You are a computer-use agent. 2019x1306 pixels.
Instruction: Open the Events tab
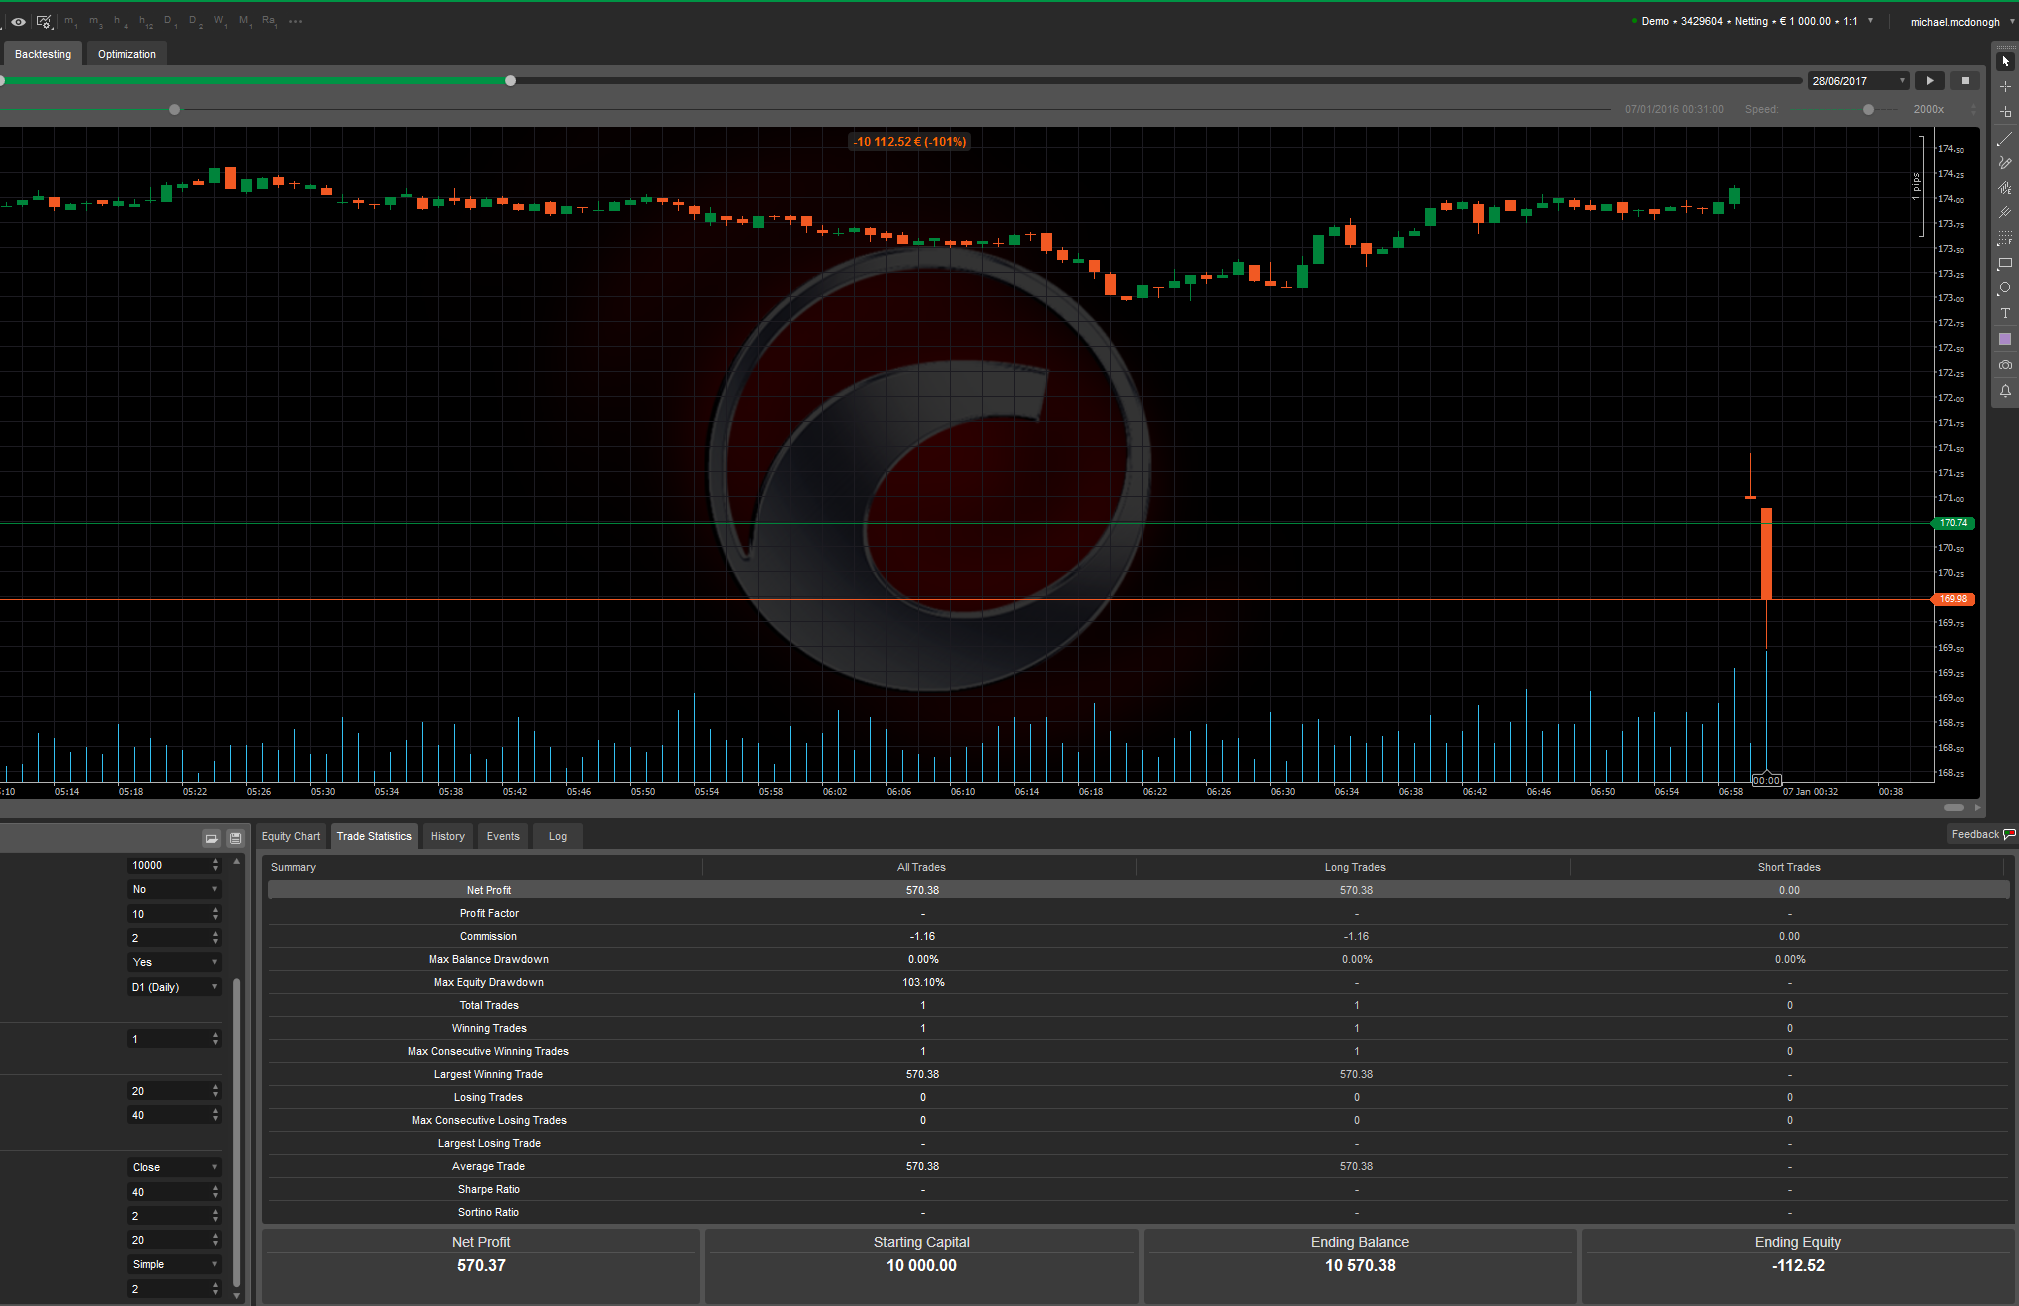pyautogui.click(x=503, y=836)
